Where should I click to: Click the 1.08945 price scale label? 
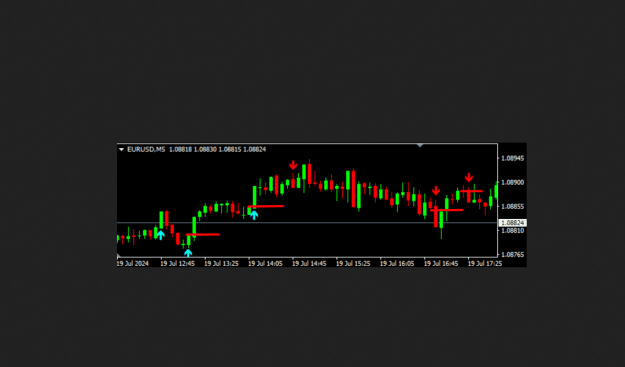coord(513,158)
